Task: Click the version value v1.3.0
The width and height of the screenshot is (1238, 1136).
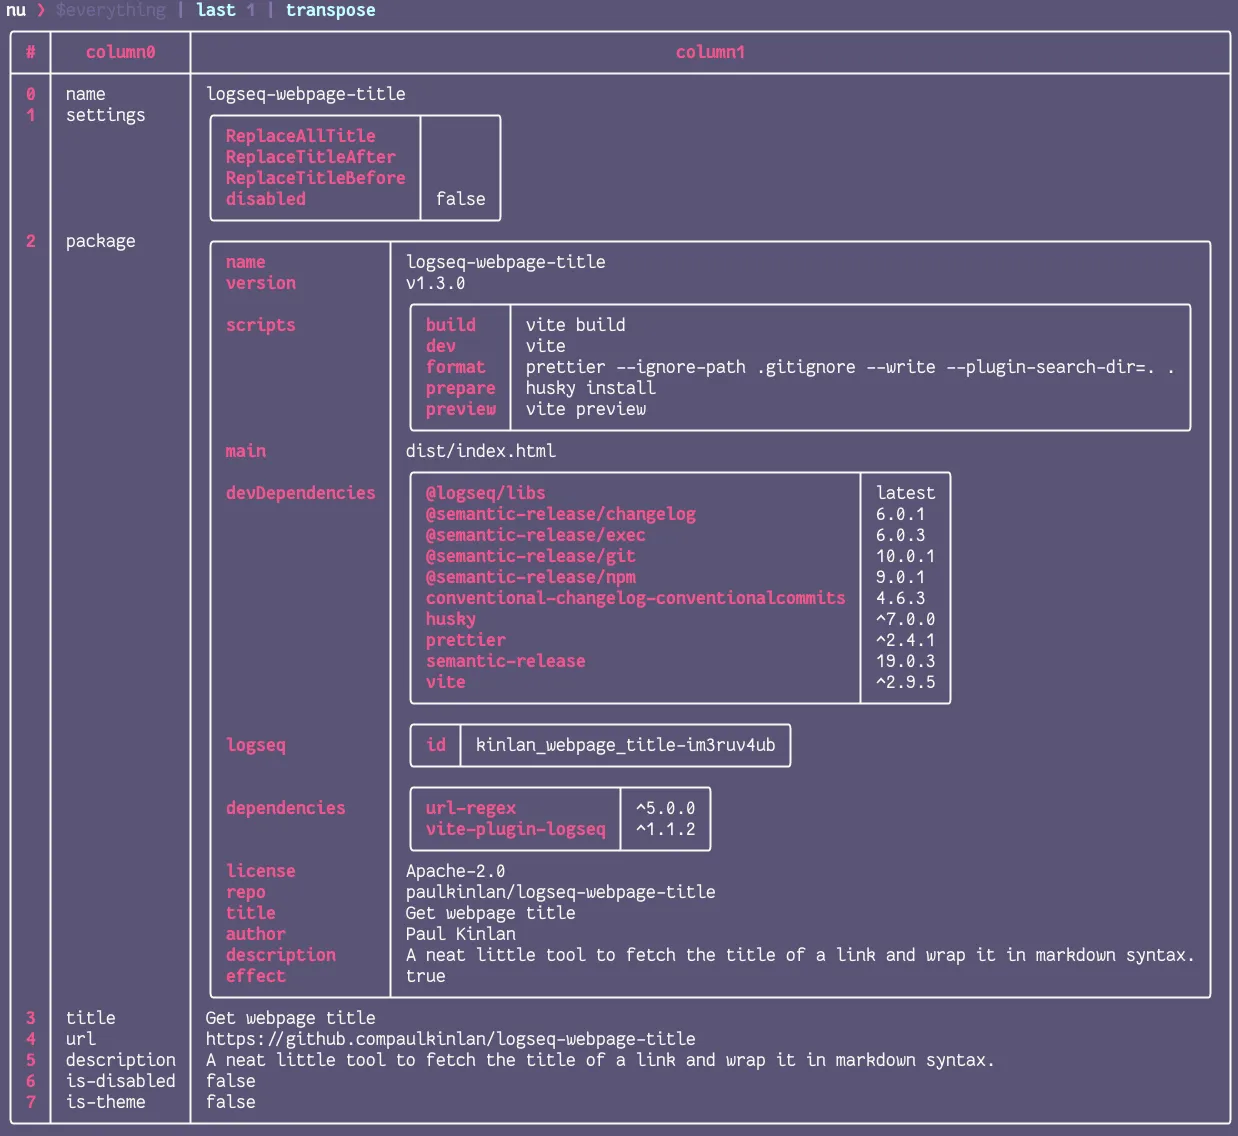Action: coord(435,283)
